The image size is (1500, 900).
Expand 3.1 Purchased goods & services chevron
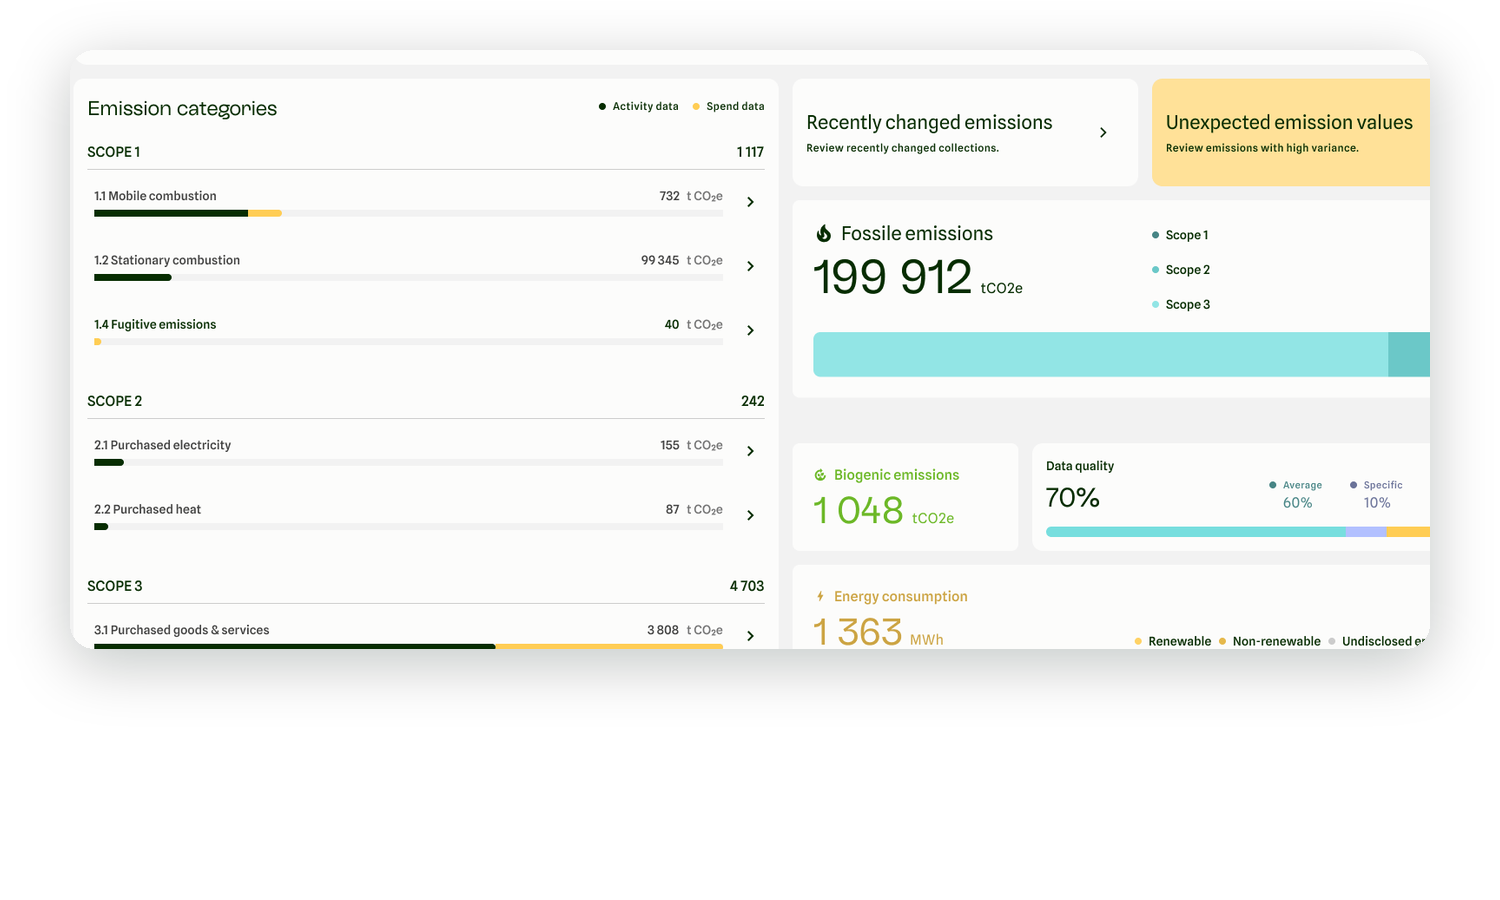point(751,636)
